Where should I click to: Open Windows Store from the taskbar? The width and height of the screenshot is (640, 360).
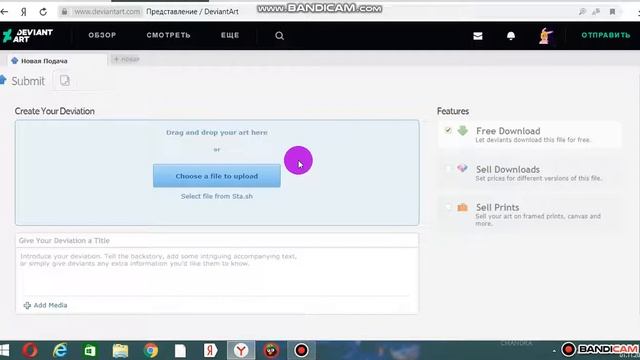(90, 350)
